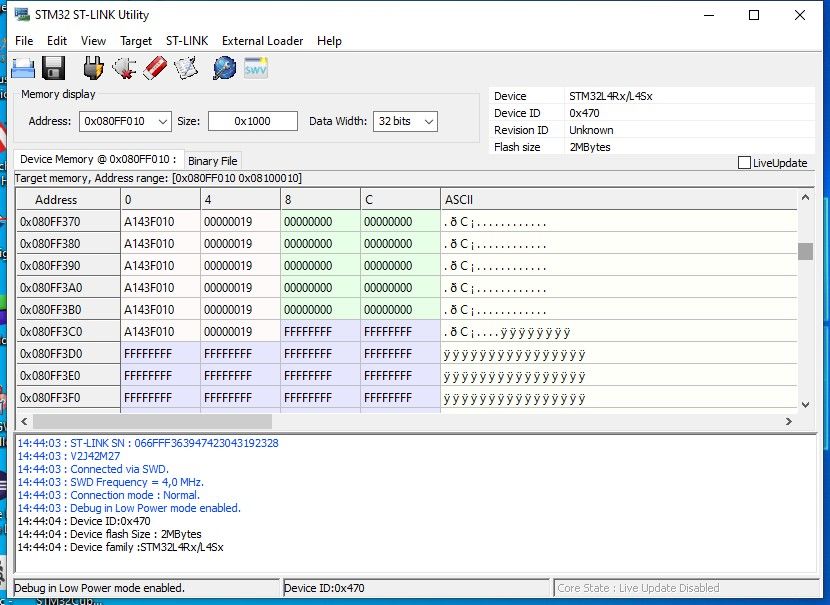Click the ASCII column header
The width and height of the screenshot is (830, 605).
tap(618, 200)
